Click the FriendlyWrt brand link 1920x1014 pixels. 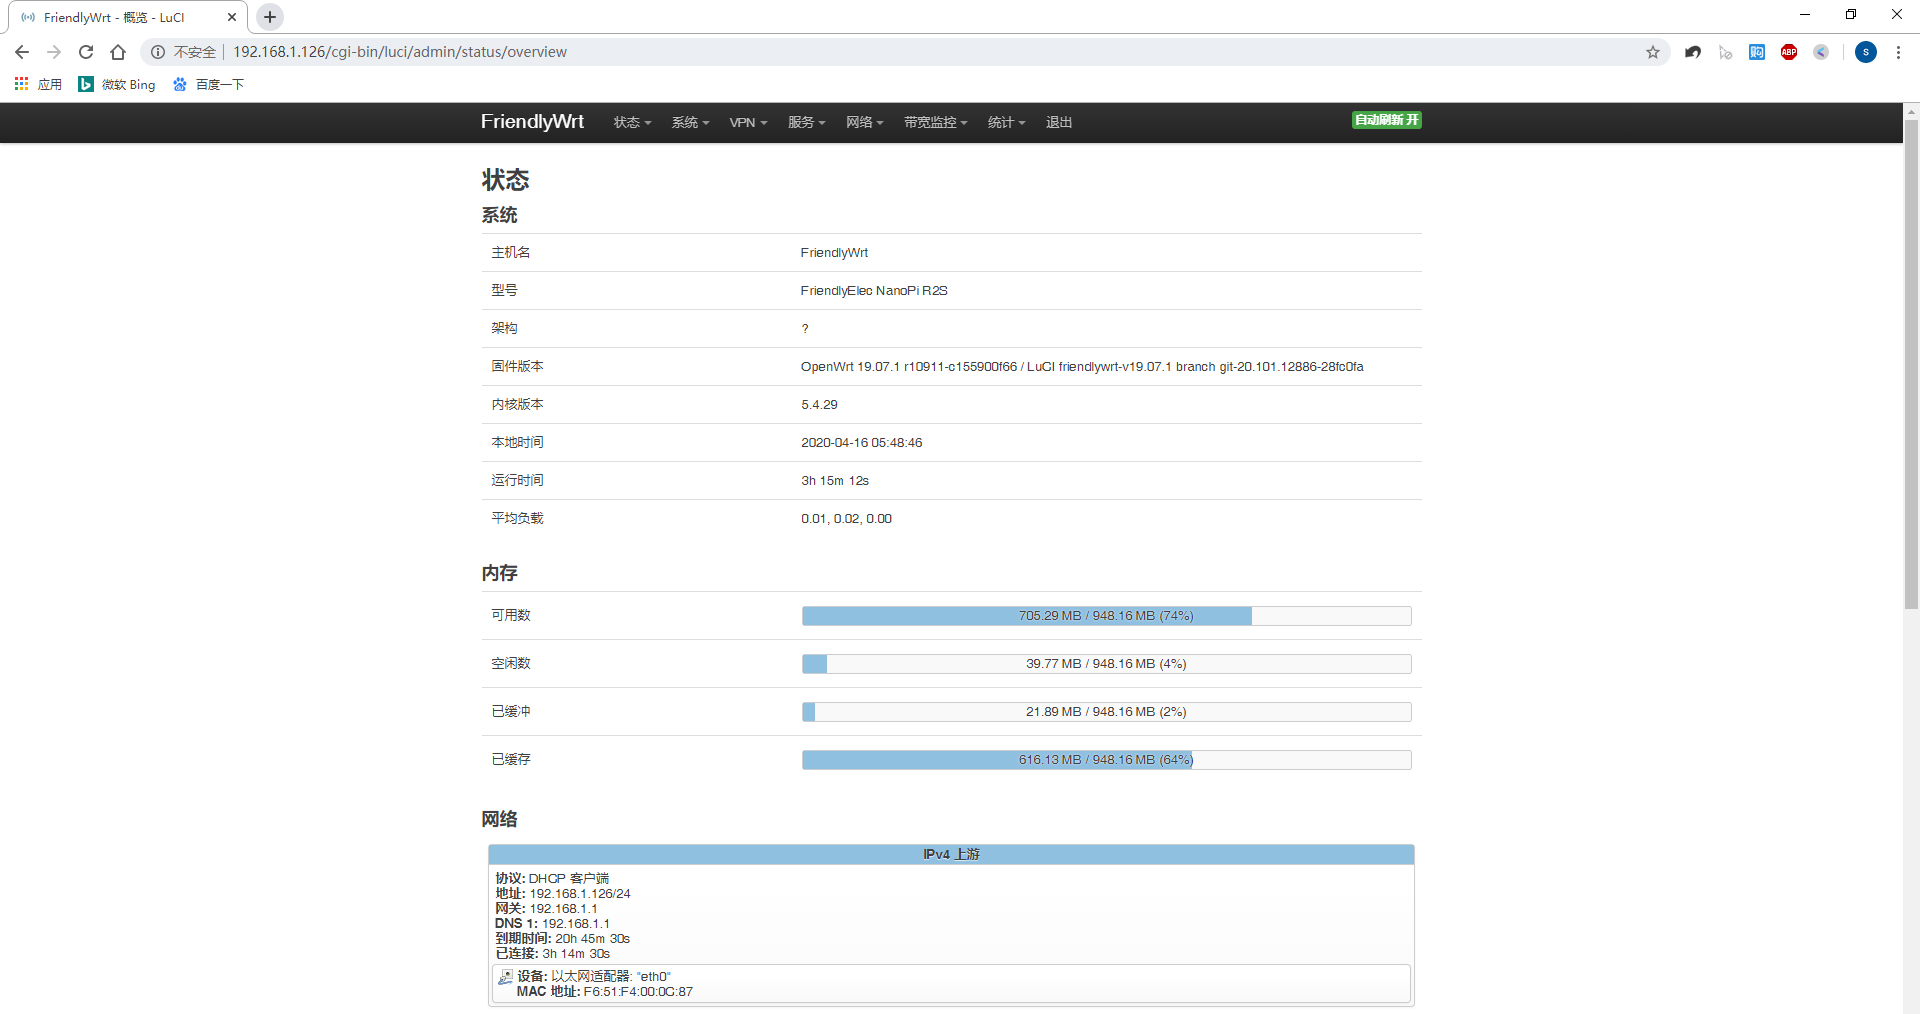coord(532,121)
